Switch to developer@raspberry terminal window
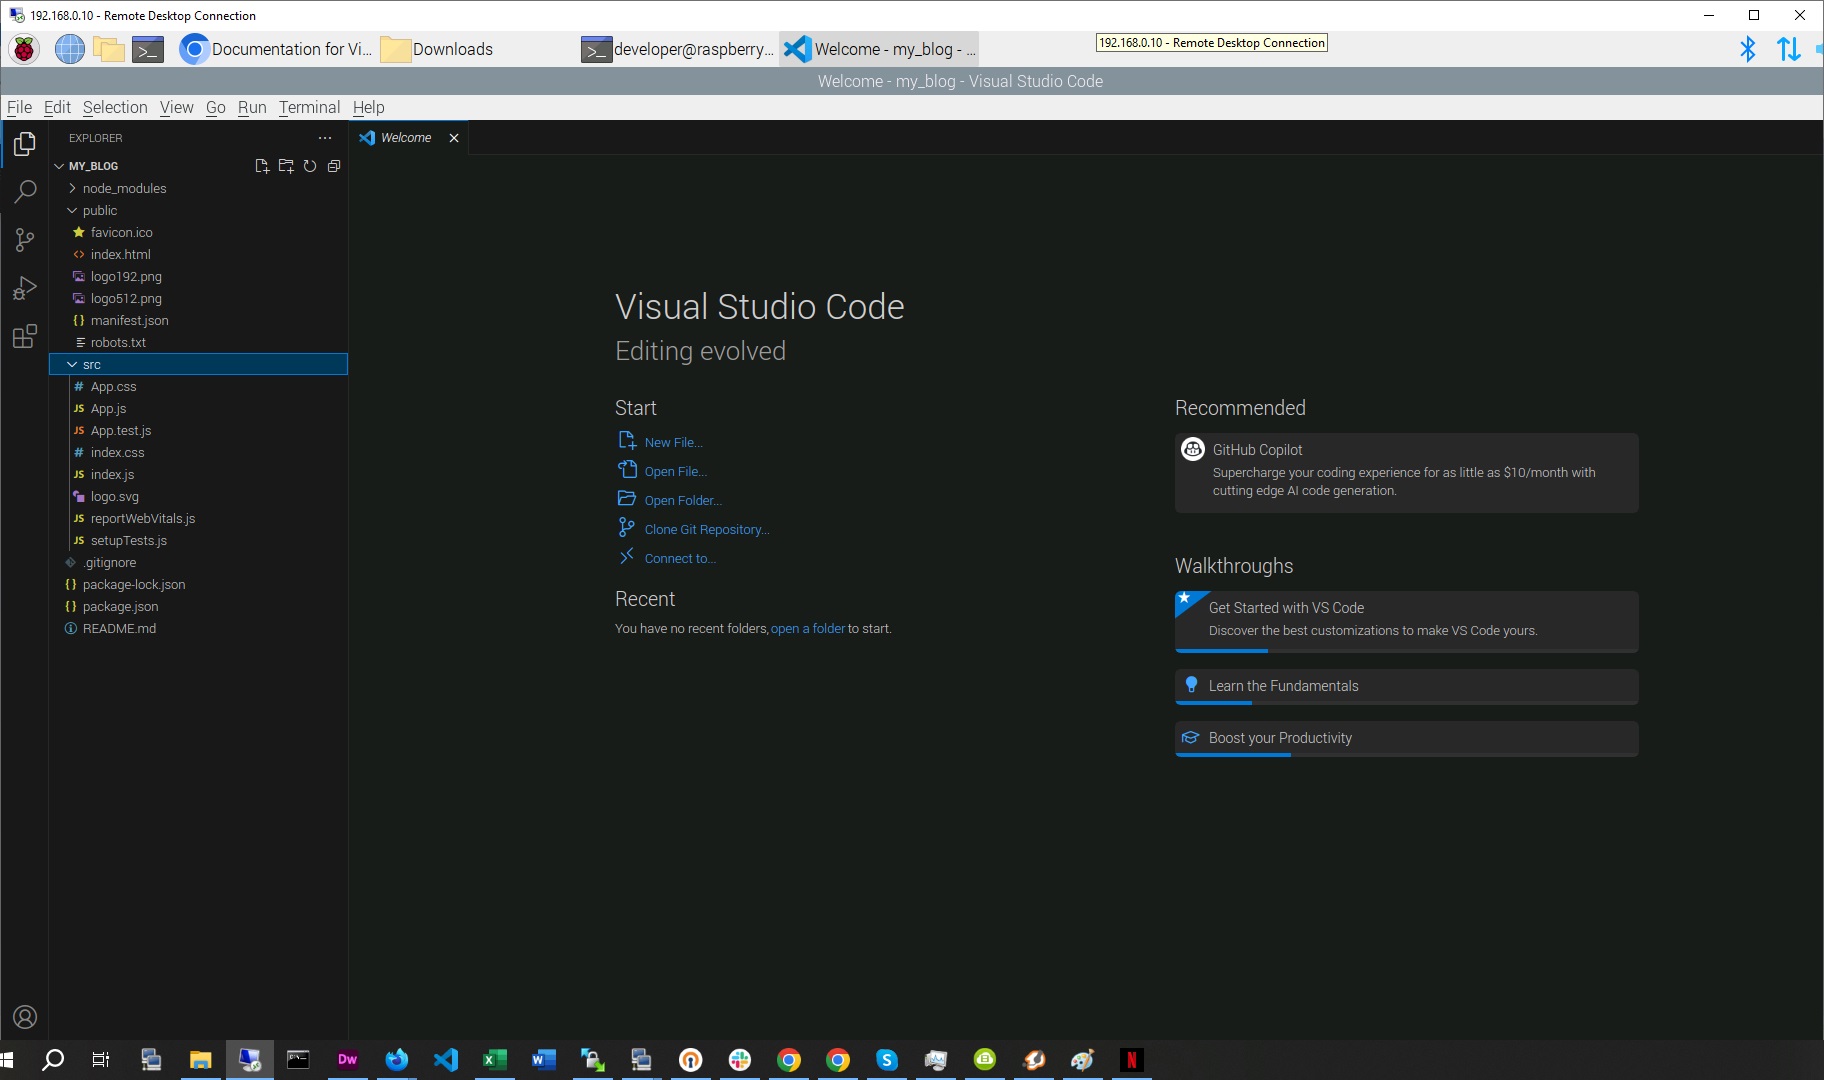Screen dimensions: 1824x1080 point(677,49)
